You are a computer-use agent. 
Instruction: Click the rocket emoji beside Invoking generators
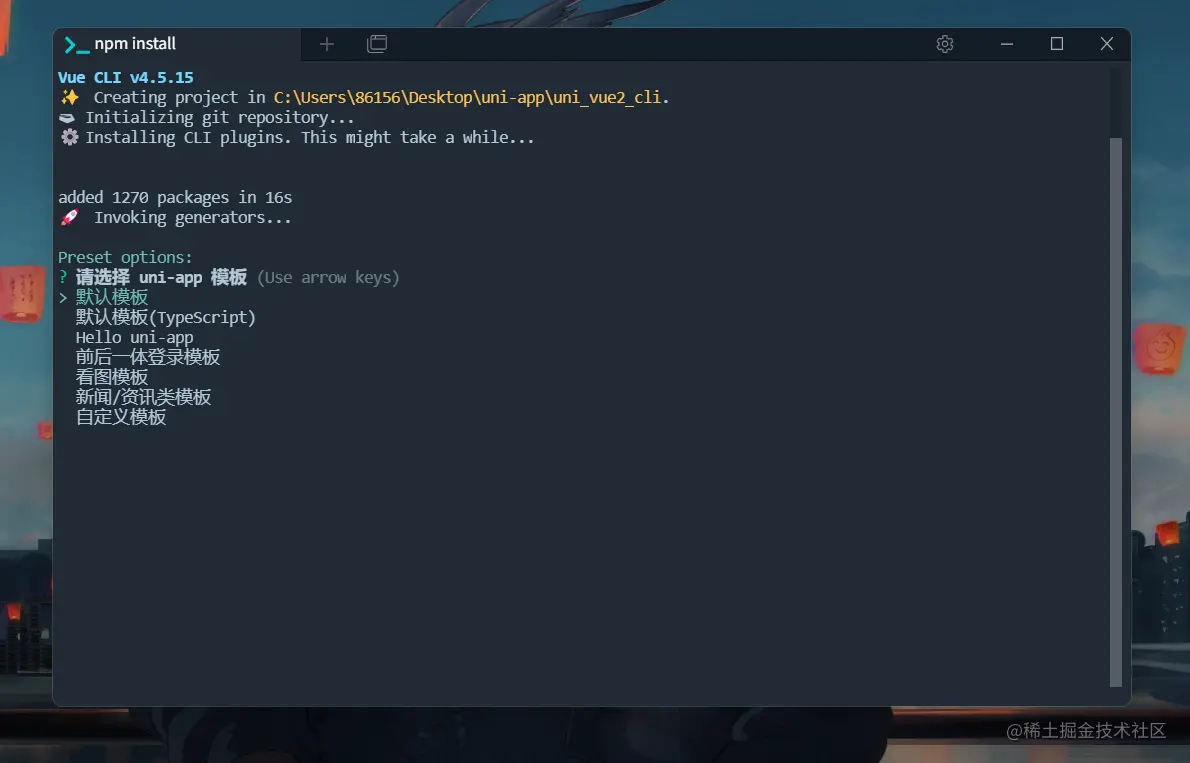(69, 218)
